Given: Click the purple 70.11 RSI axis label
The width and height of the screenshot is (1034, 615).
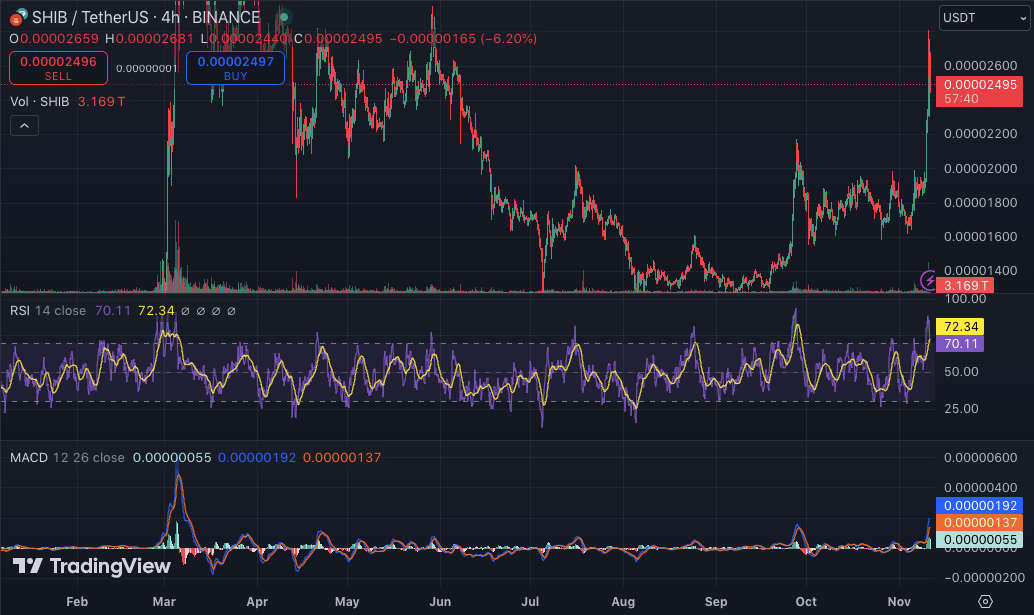Looking at the screenshot, I should pos(960,343).
